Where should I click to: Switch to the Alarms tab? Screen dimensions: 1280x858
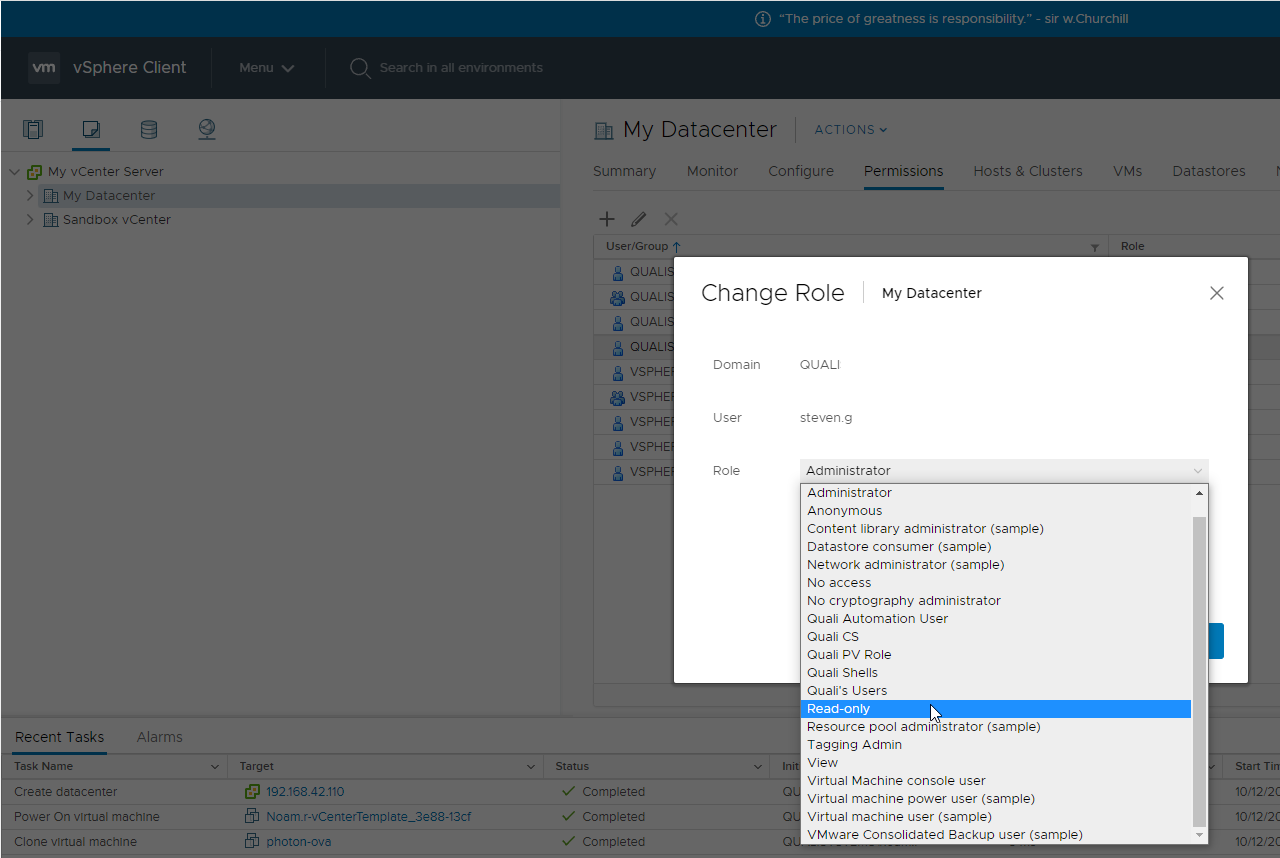tap(159, 737)
